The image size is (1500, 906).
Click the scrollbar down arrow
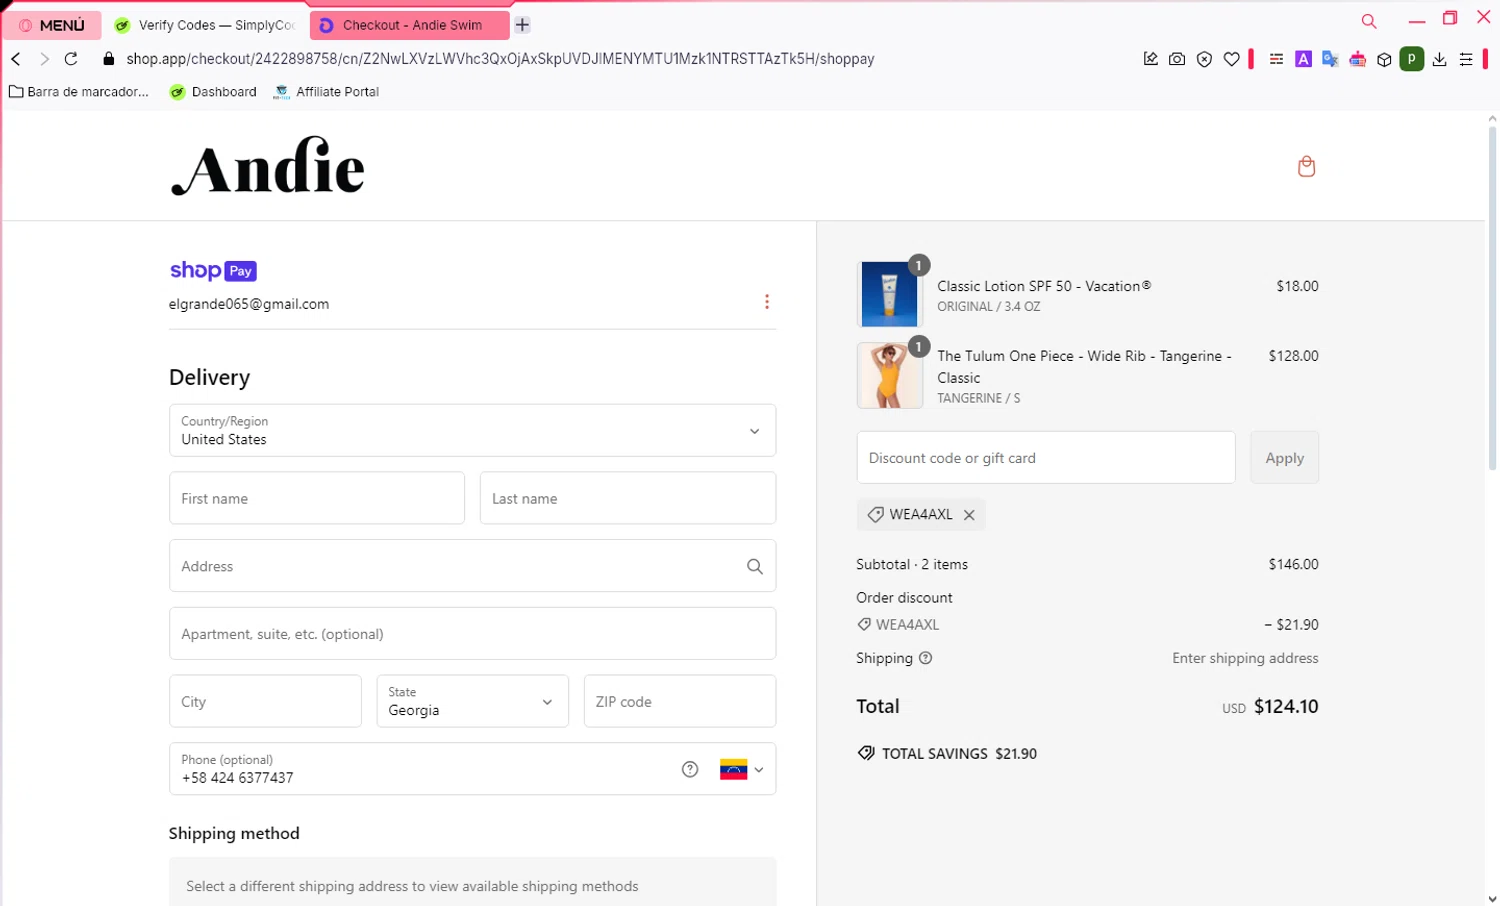1492,898
